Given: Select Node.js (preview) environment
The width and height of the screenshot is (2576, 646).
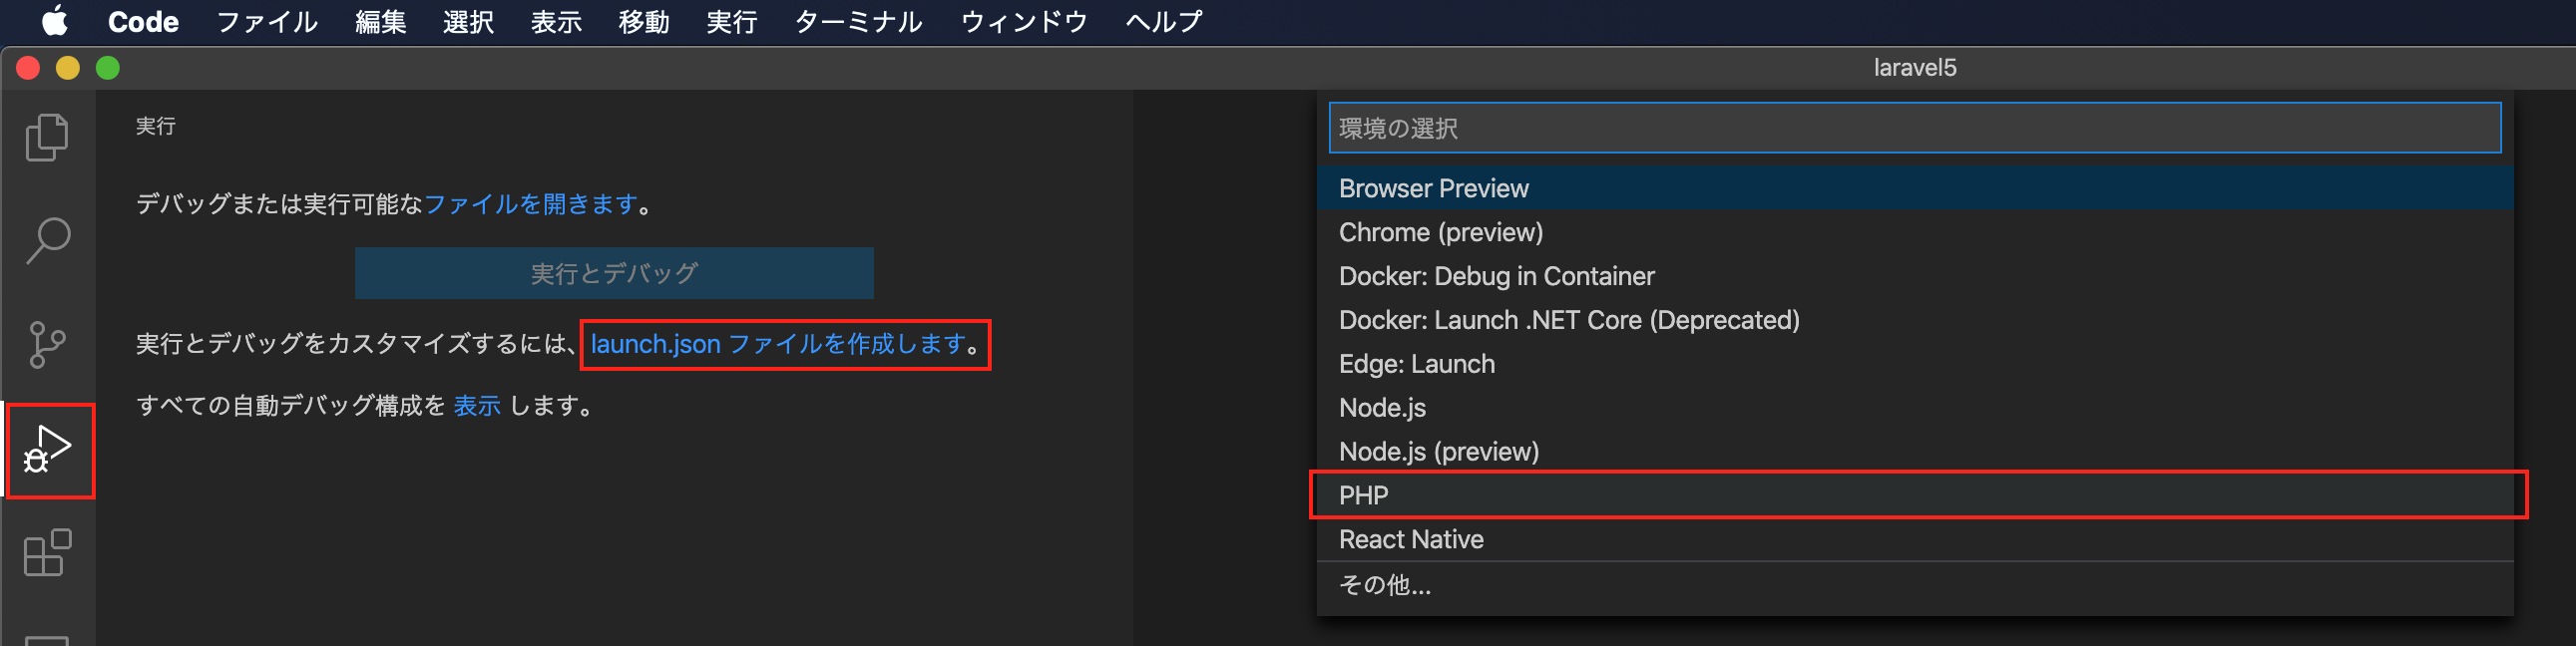Looking at the screenshot, I should coord(1914,452).
